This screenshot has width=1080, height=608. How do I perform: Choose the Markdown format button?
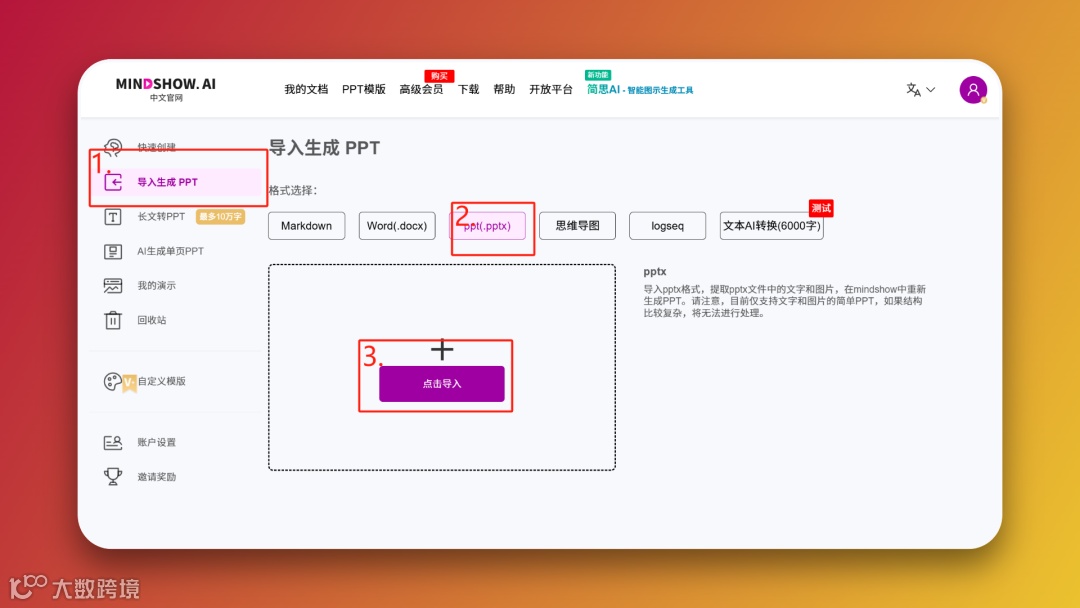(307, 226)
